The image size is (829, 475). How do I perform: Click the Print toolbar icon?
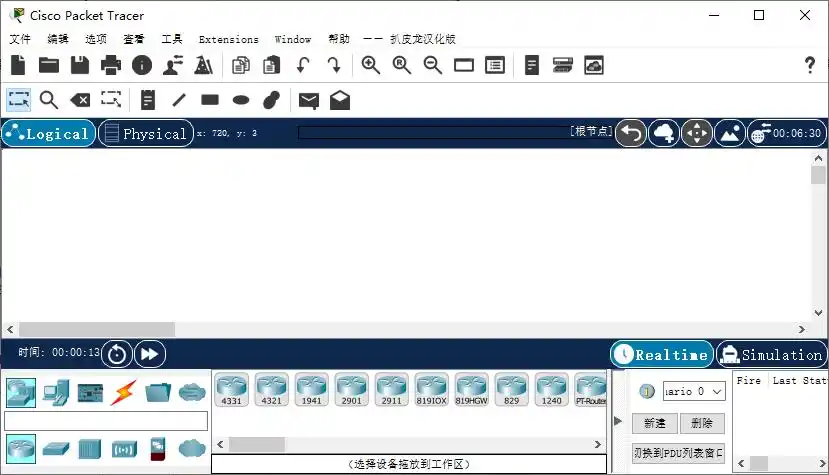pyautogui.click(x=110, y=66)
